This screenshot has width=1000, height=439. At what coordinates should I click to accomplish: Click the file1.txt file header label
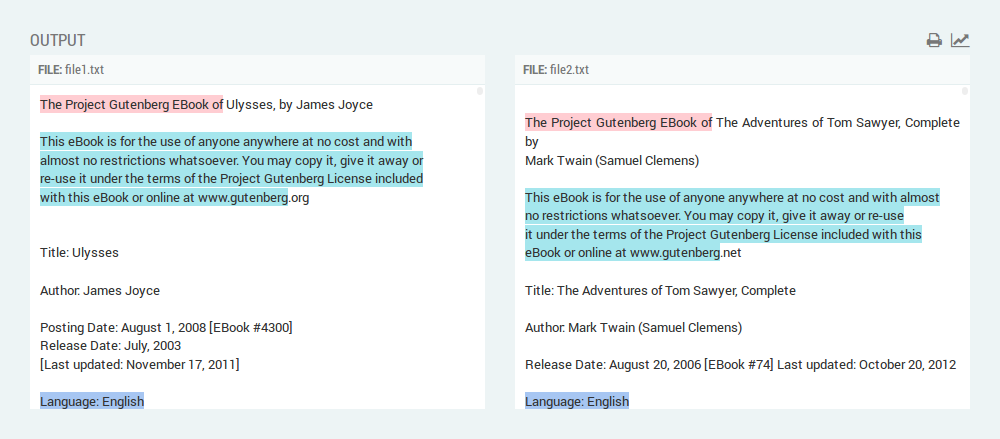tap(71, 70)
